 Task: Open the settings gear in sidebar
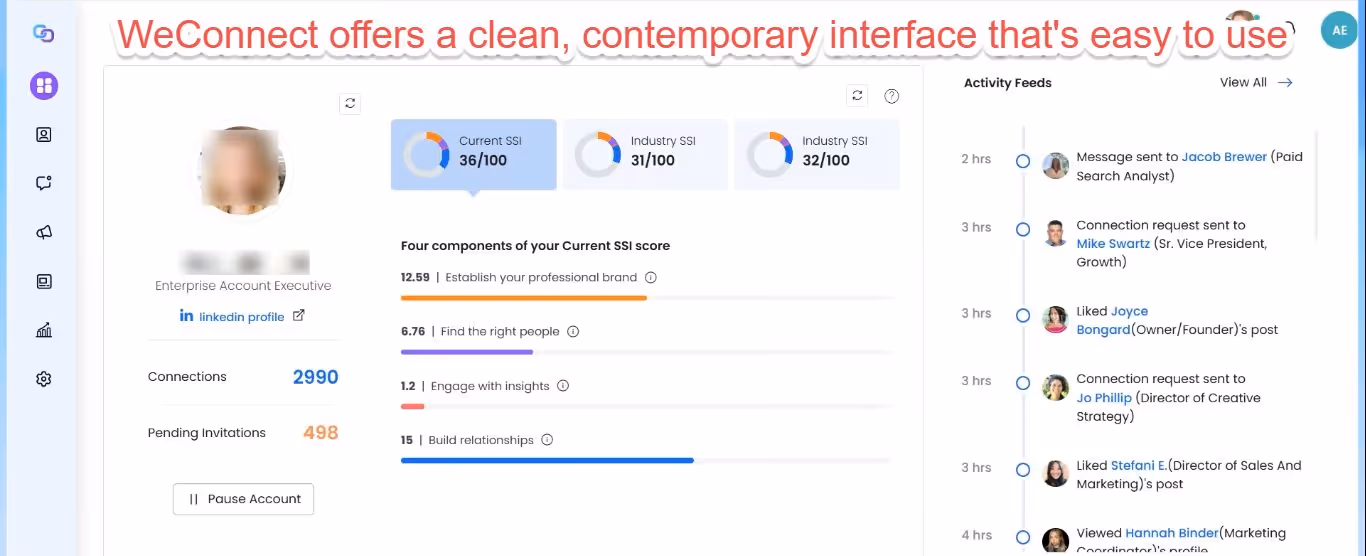click(x=44, y=379)
